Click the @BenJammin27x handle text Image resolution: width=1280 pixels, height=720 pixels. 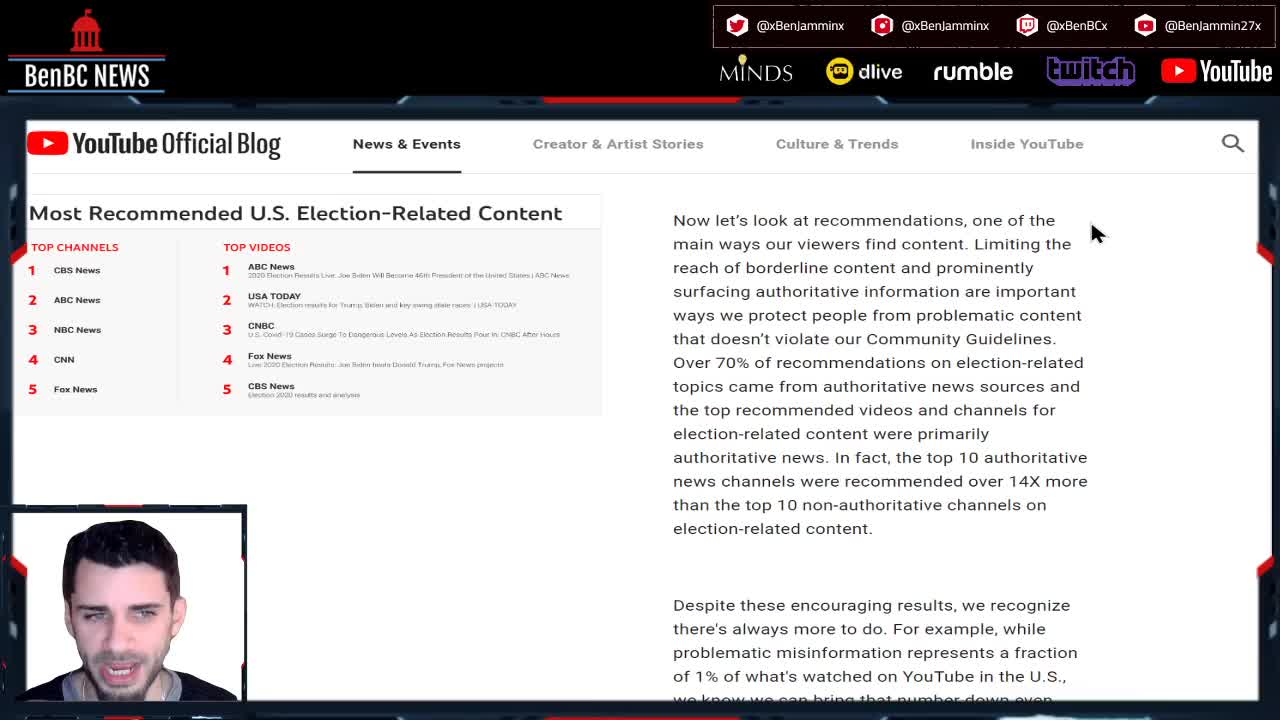click(x=1213, y=26)
